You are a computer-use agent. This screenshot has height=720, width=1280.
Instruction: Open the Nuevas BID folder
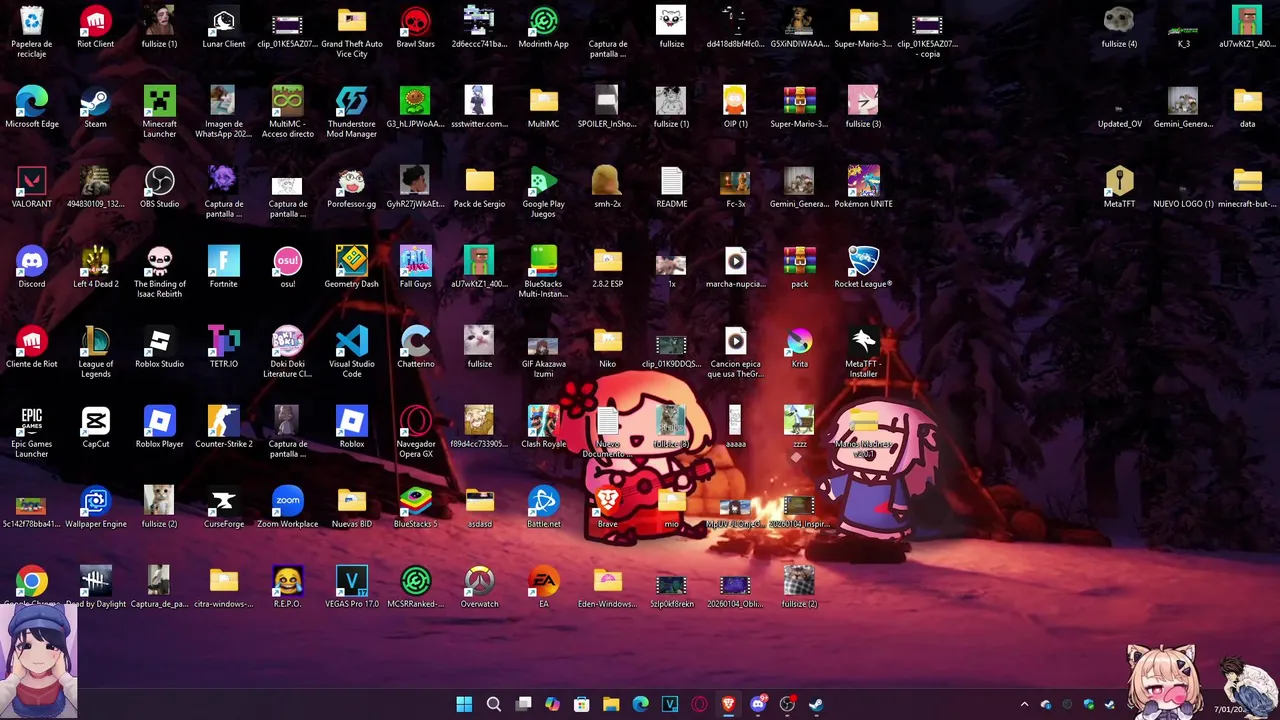[352, 502]
